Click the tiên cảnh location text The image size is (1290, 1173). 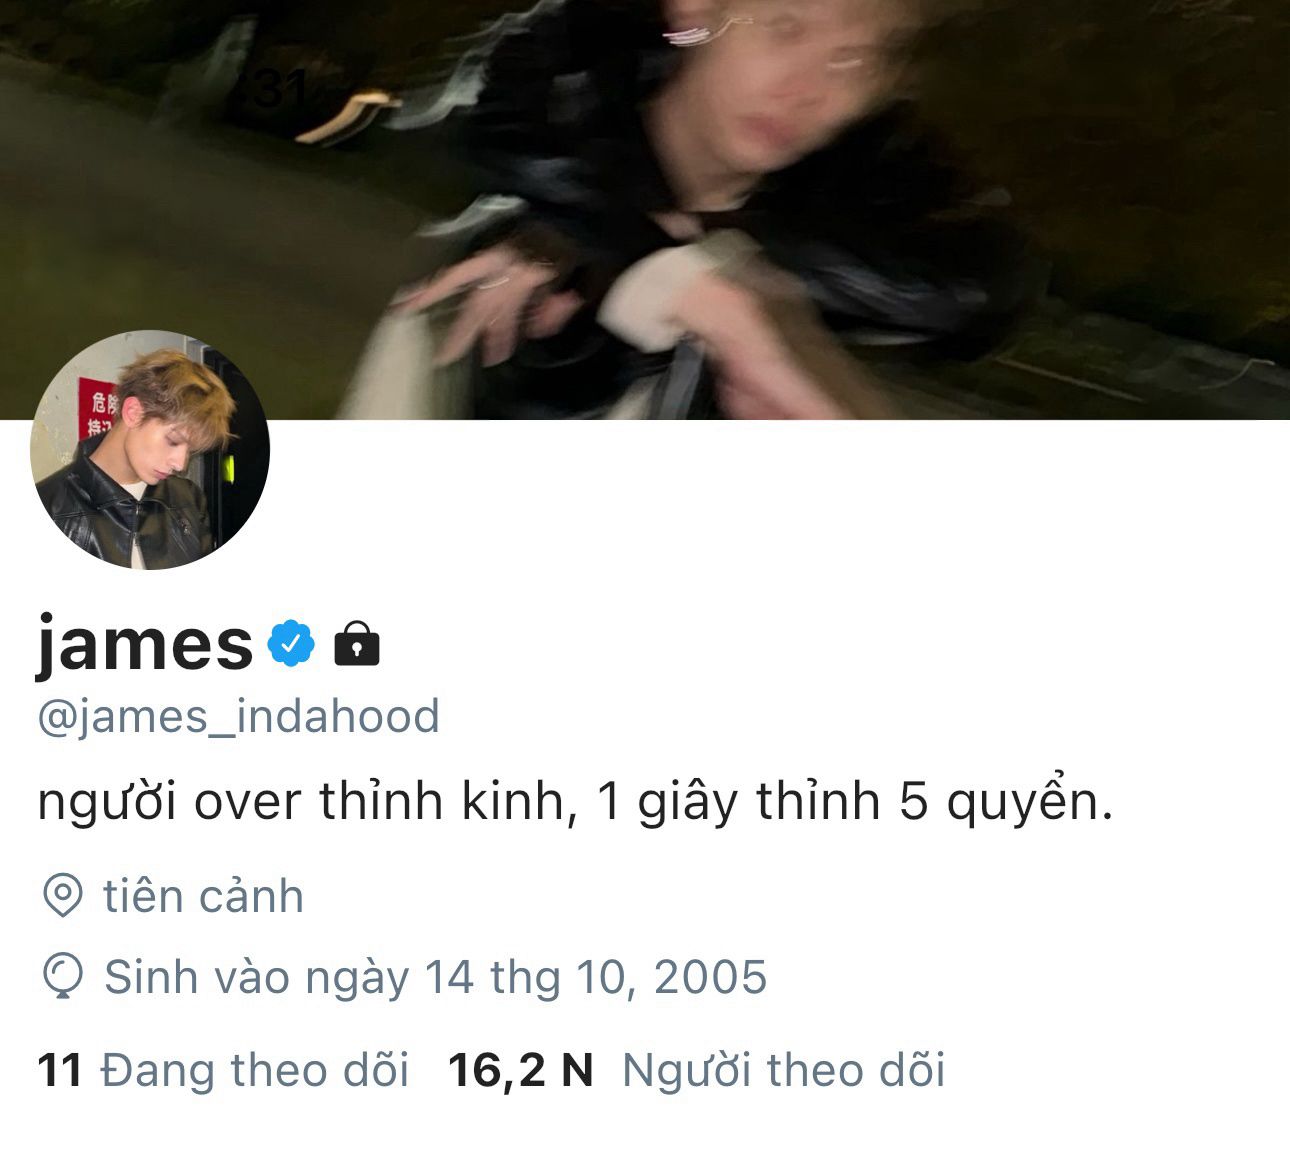pyautogui.click(x=203, y=896)
